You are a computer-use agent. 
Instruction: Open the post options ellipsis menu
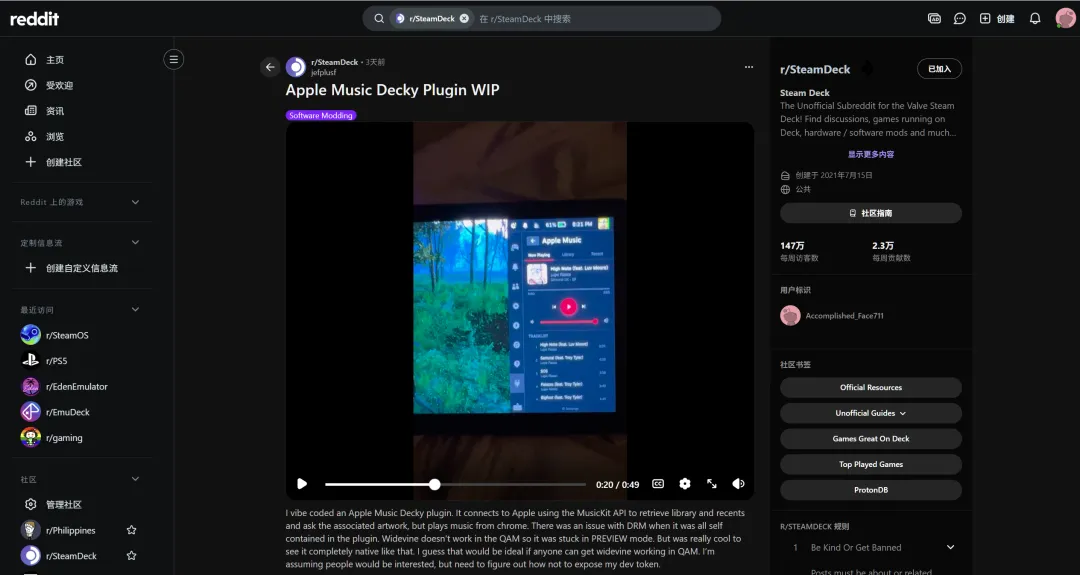(749, 67)
